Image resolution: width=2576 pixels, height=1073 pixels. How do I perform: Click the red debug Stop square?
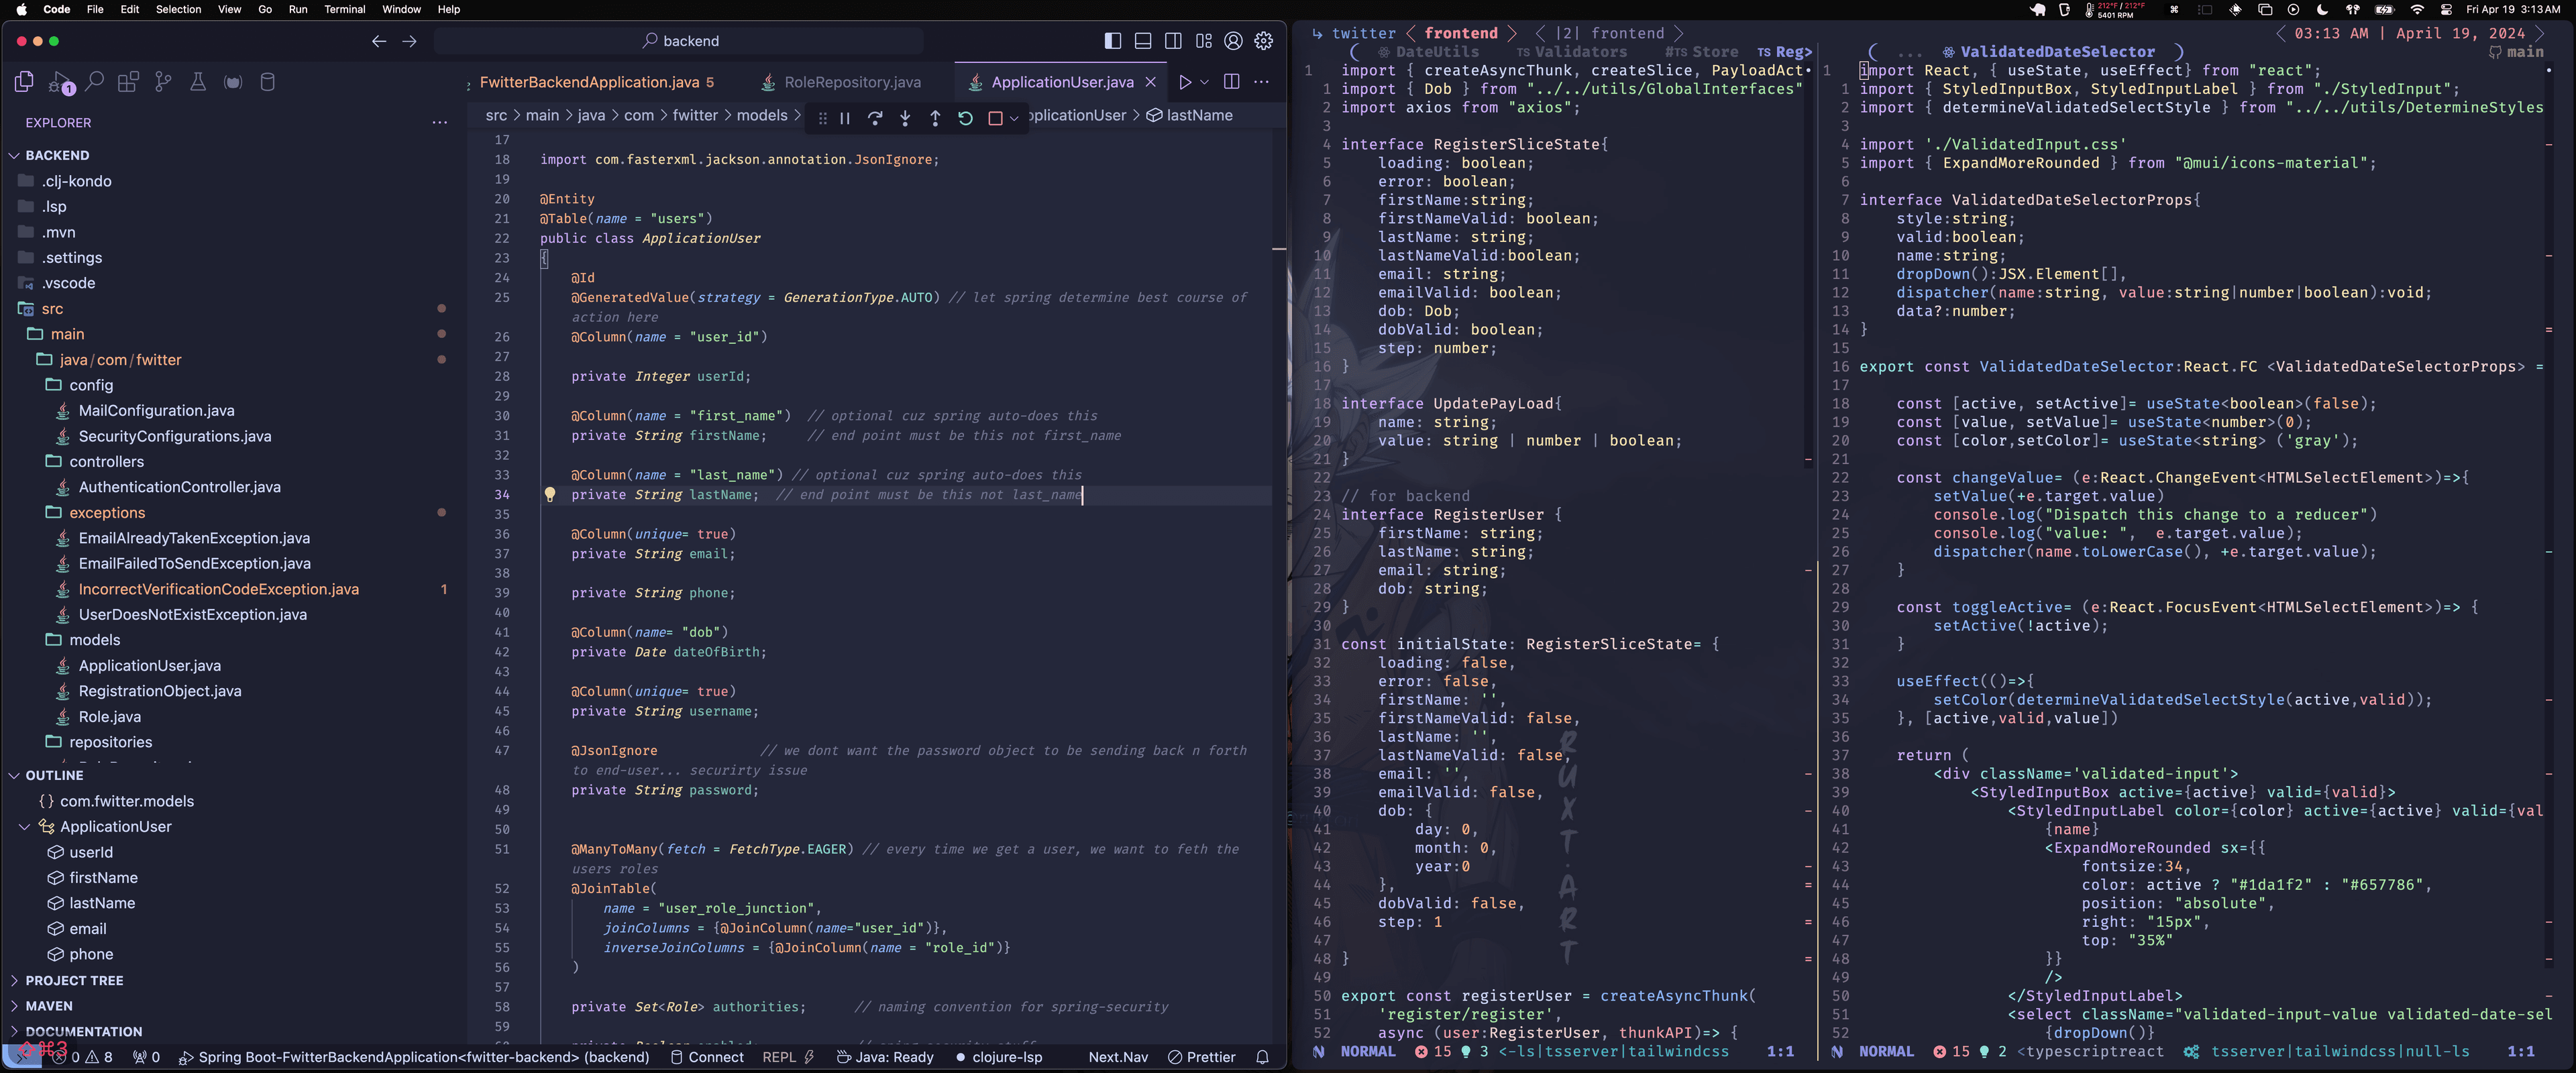point(995,118)
